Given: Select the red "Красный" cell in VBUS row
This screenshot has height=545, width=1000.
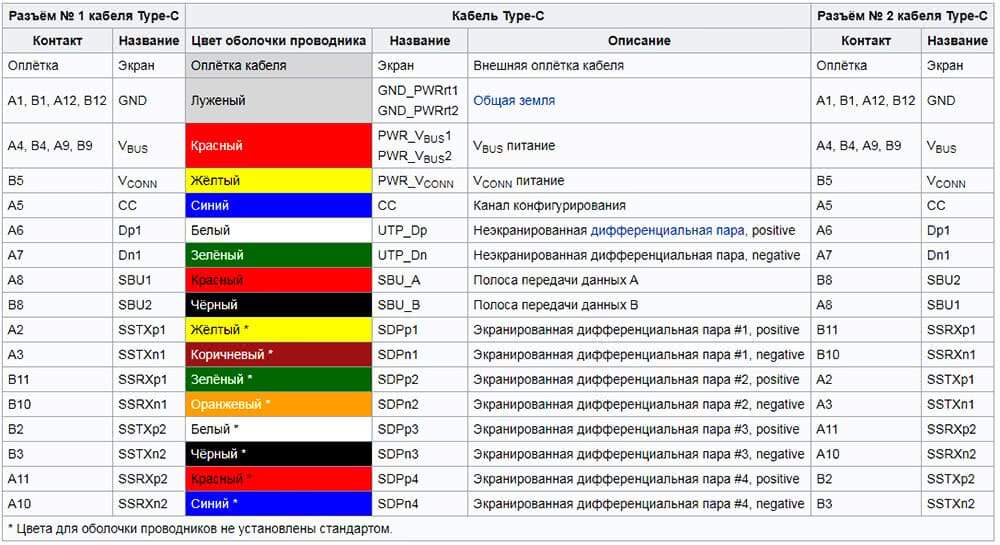Looking at the screenshot, I should coord(278,146).
